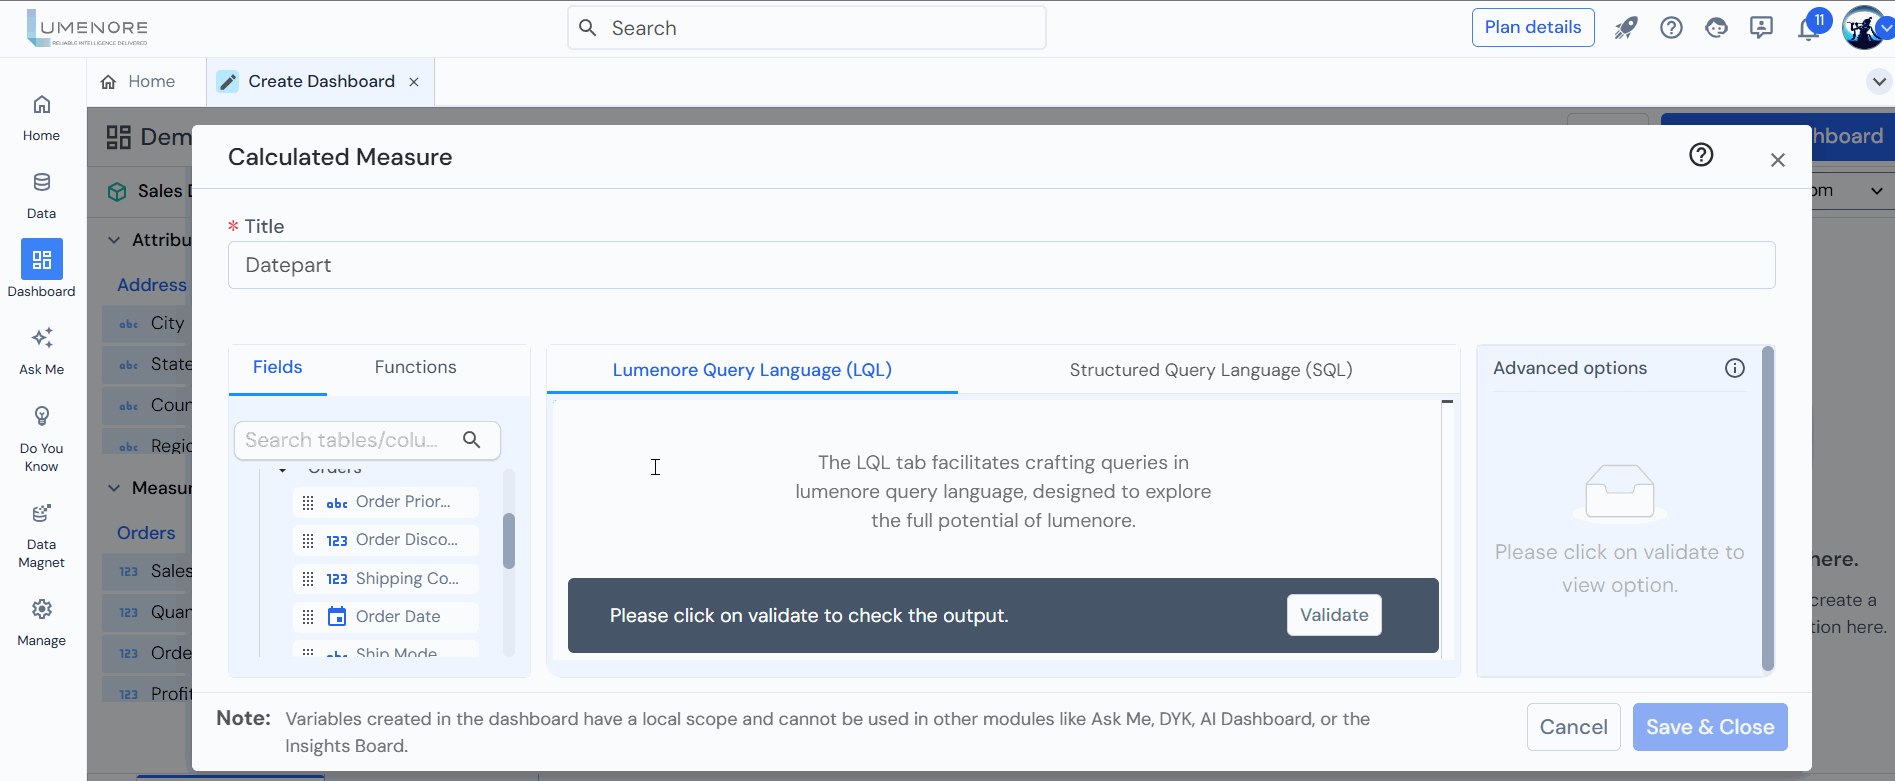Click the Calculated Measure help icon
1895x781 pixels.
tap(1701, 155)
